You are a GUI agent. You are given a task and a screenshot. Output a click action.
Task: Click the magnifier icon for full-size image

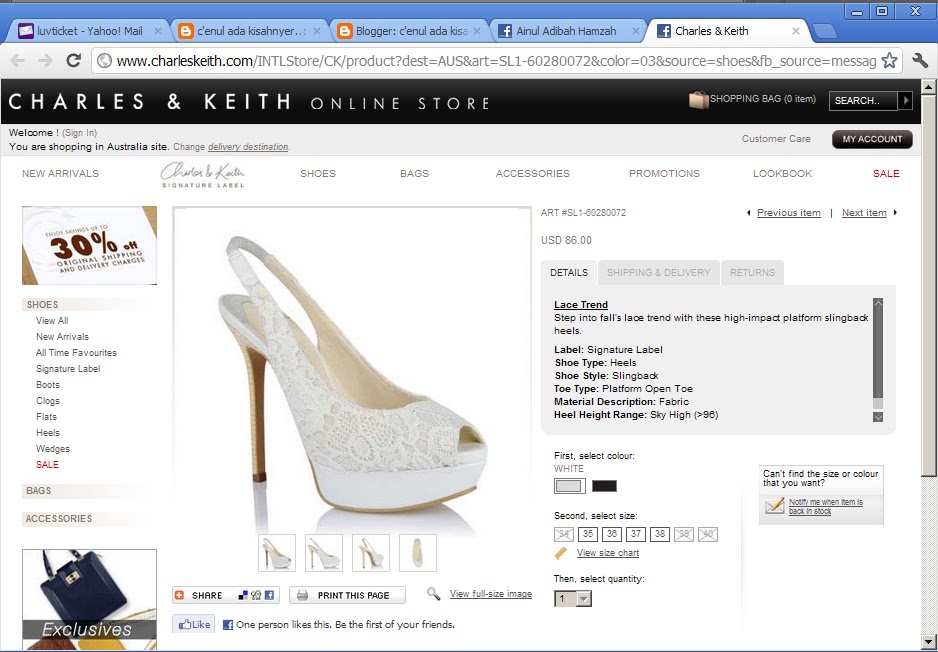(434, 593)
